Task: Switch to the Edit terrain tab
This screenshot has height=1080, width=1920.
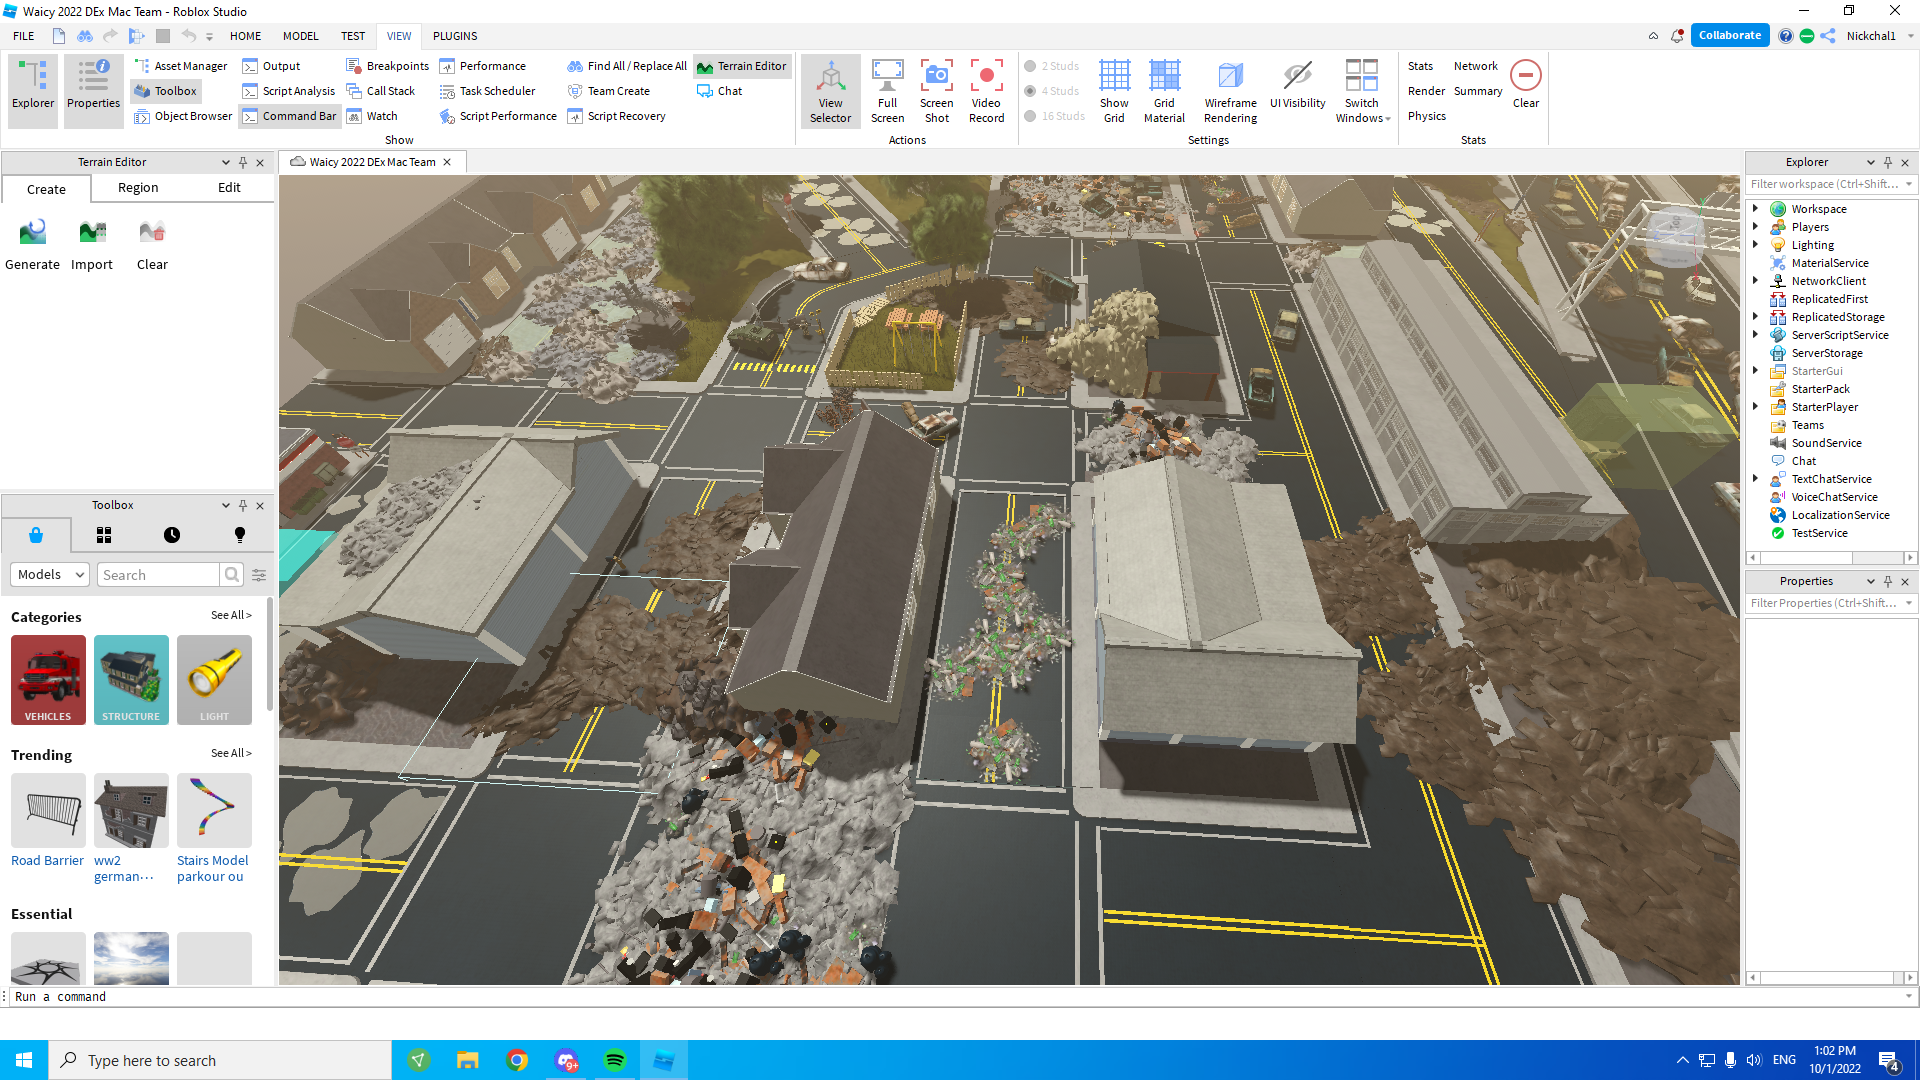Action: [229, 187]
